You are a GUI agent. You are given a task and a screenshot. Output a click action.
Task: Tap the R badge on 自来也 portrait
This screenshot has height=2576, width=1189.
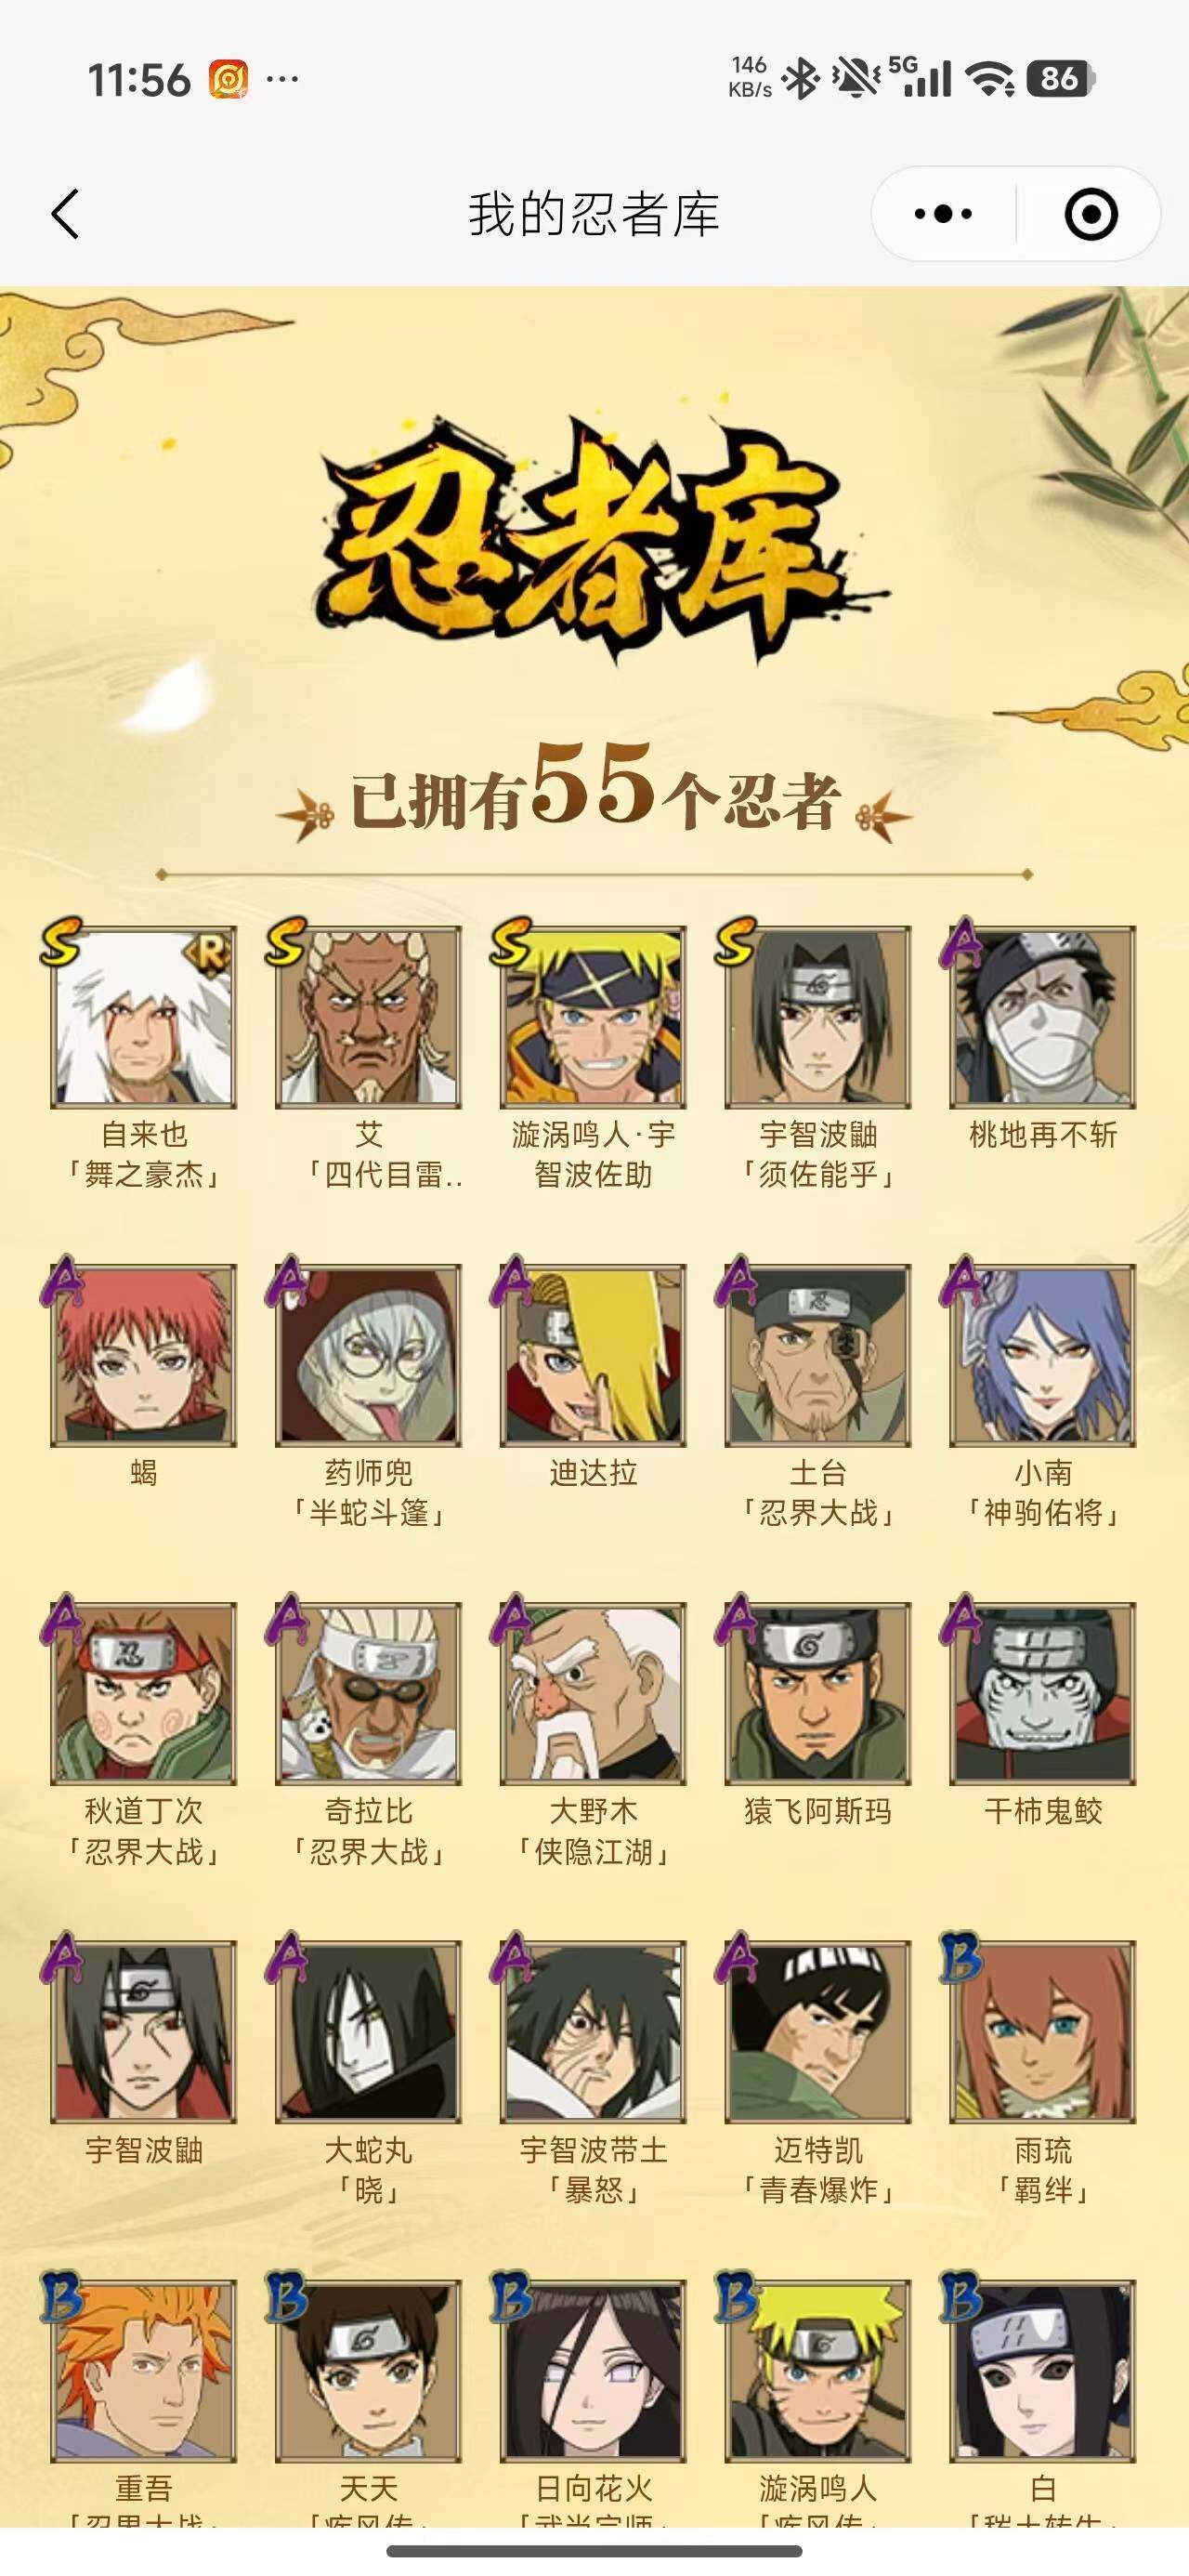click(209, 953)
